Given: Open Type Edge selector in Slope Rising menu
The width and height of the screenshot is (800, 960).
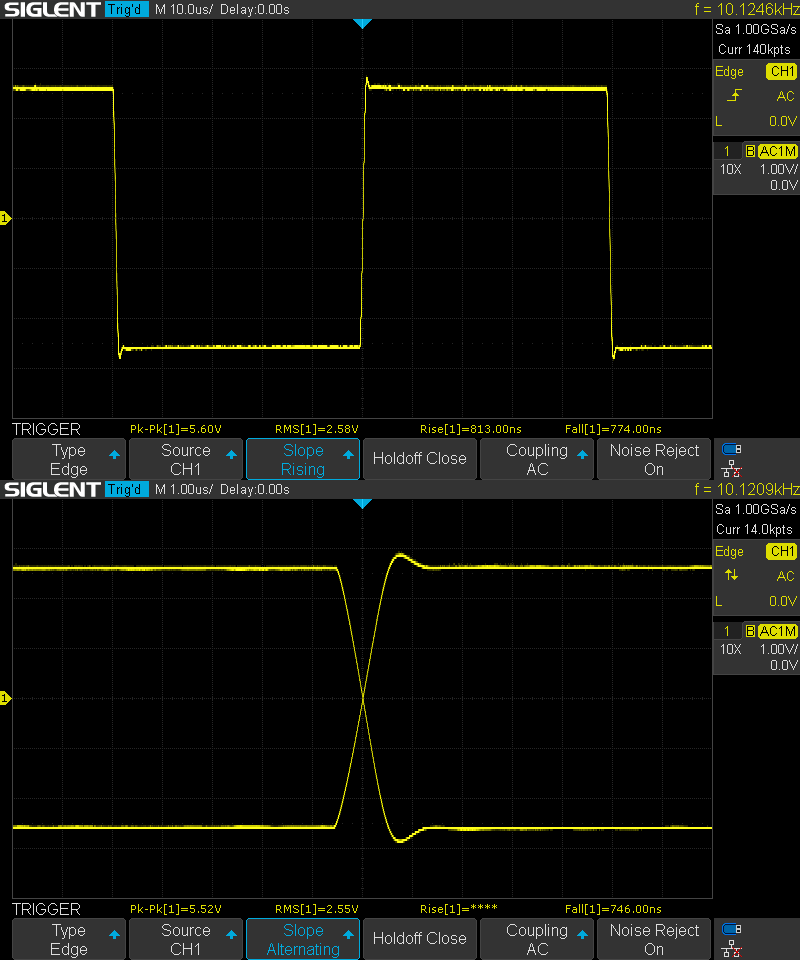Looking at the screenshot, I should coord(69,459).
